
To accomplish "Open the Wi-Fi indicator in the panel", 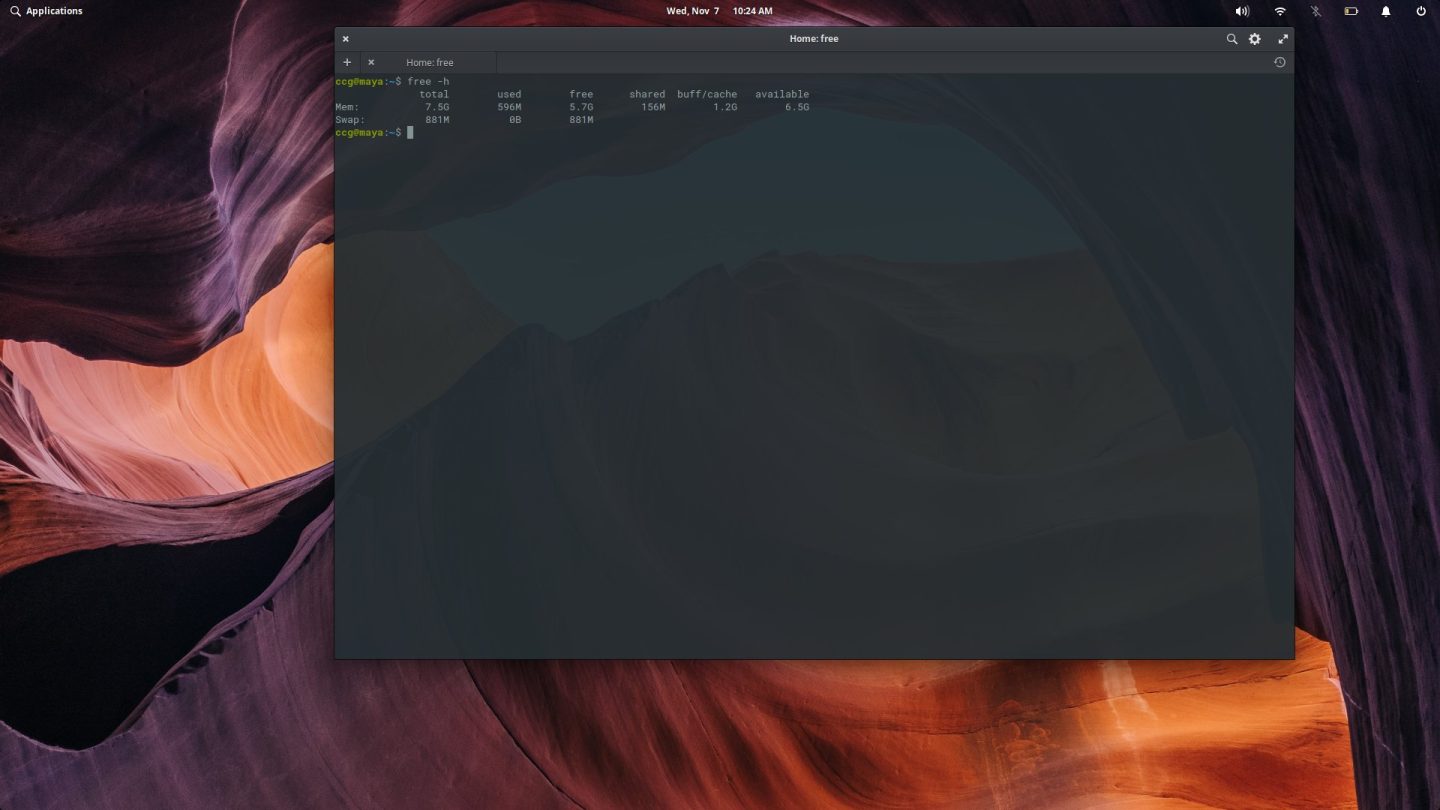I will pyautogui.click(x=1279, y=10).
